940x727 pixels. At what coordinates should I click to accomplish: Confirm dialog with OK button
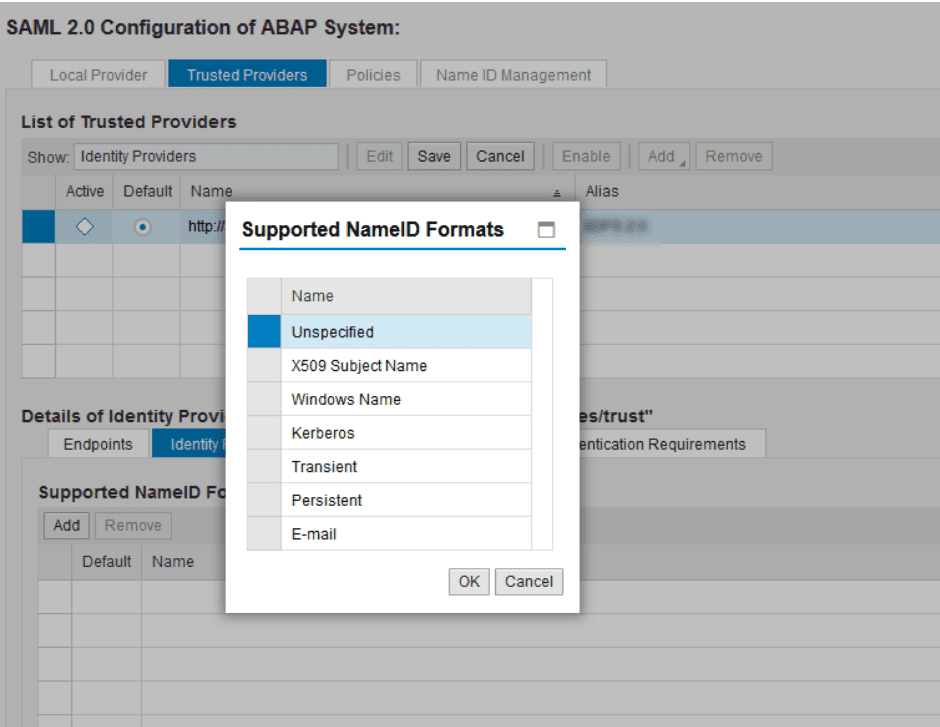pyautogui.click(x=469, y=581)
